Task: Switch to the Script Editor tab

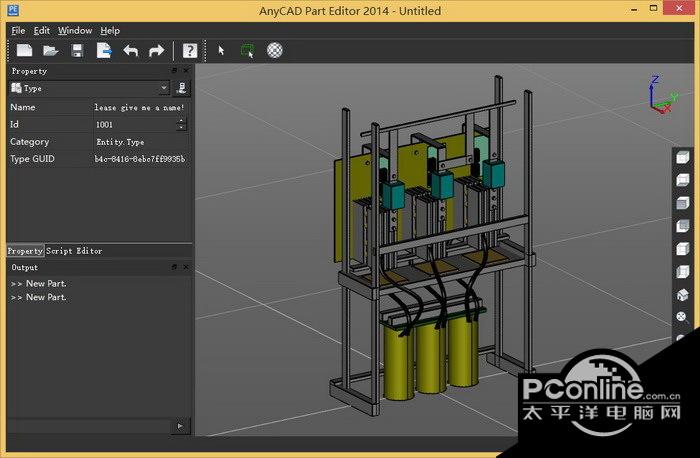Action: 74,251
